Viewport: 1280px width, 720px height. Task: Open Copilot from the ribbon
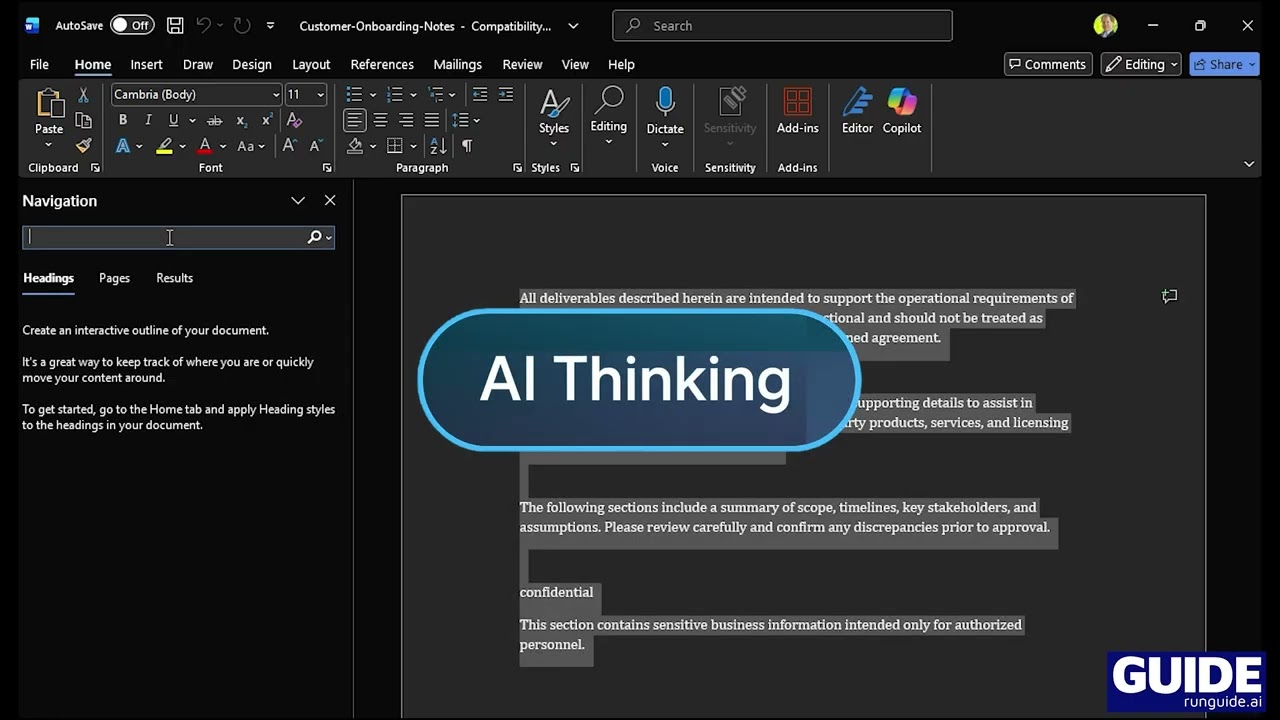click(901, 111)
